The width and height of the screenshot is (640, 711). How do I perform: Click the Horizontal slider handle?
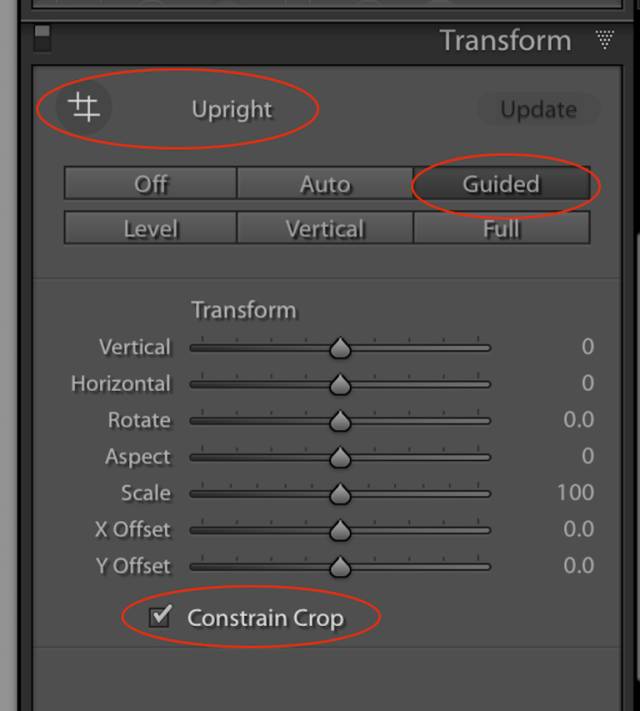tap(340, 385)
